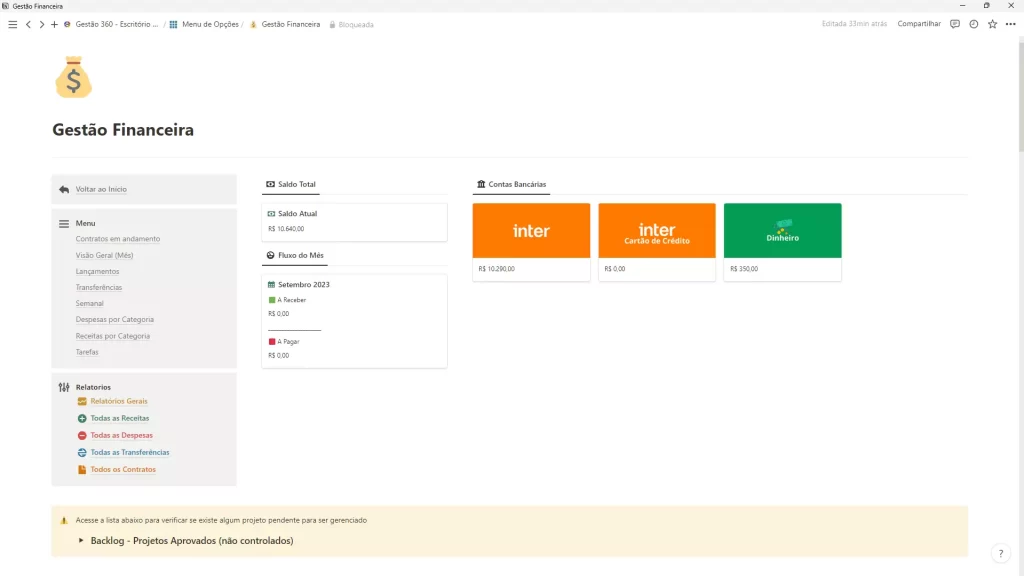Open Relatórios Gerais link

click(x=119, y=402)
